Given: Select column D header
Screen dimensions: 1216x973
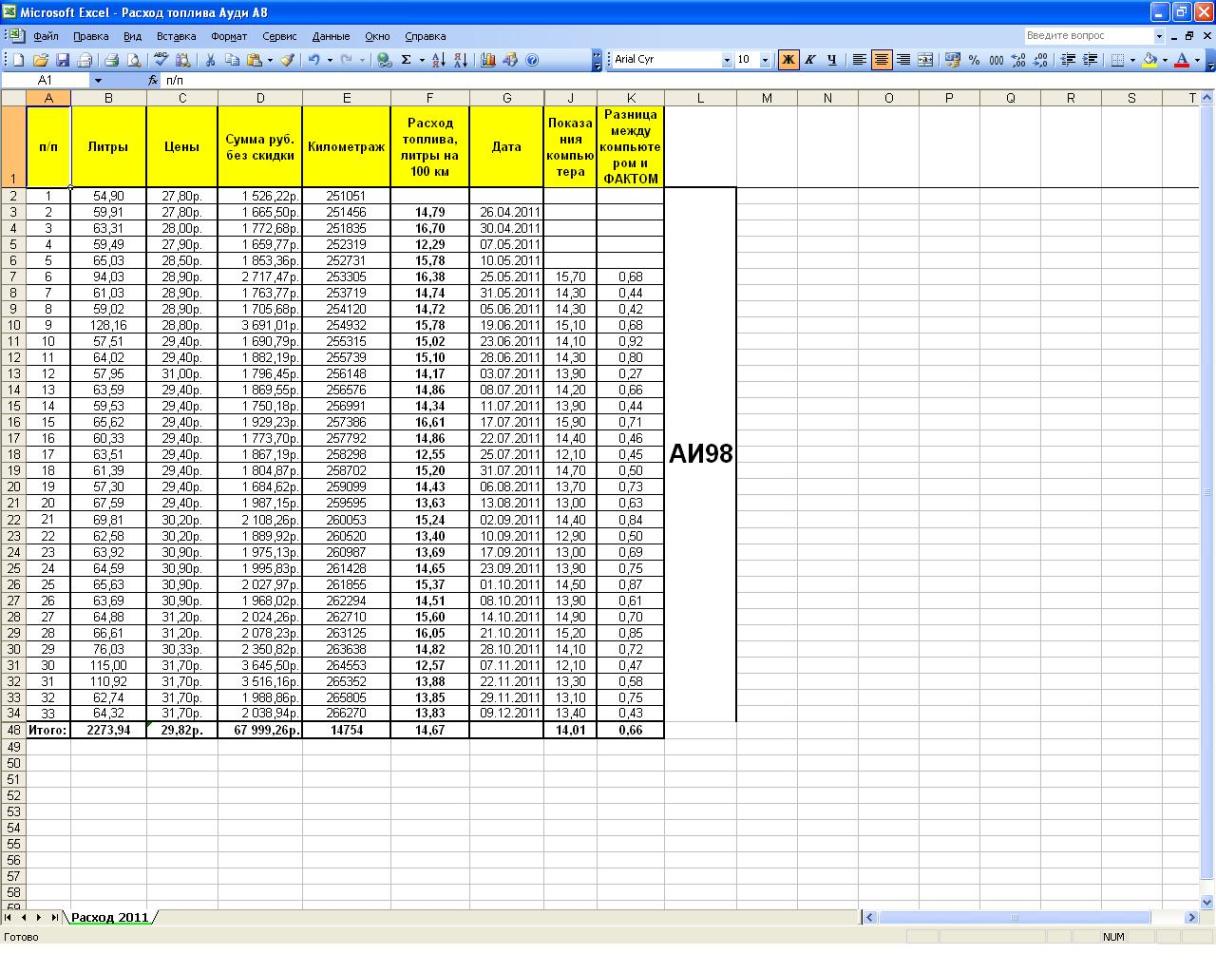Looking at the screenshot, I should pyautogui.click(x=261, y=95).
